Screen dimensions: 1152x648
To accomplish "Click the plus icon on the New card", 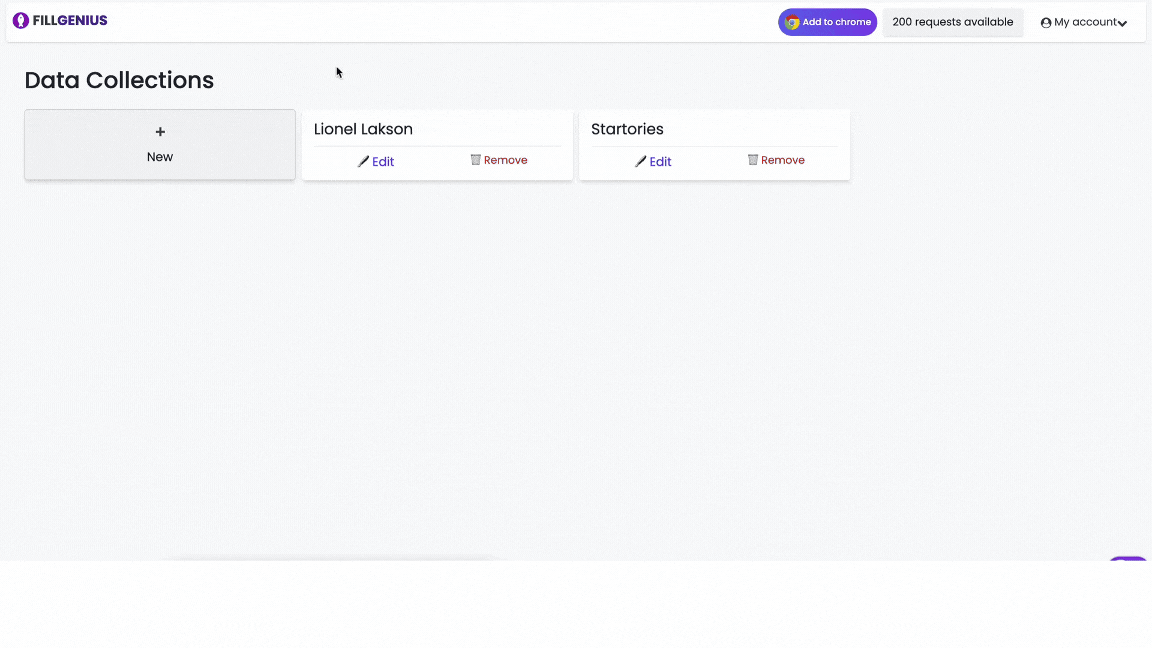I will (159, 130).
